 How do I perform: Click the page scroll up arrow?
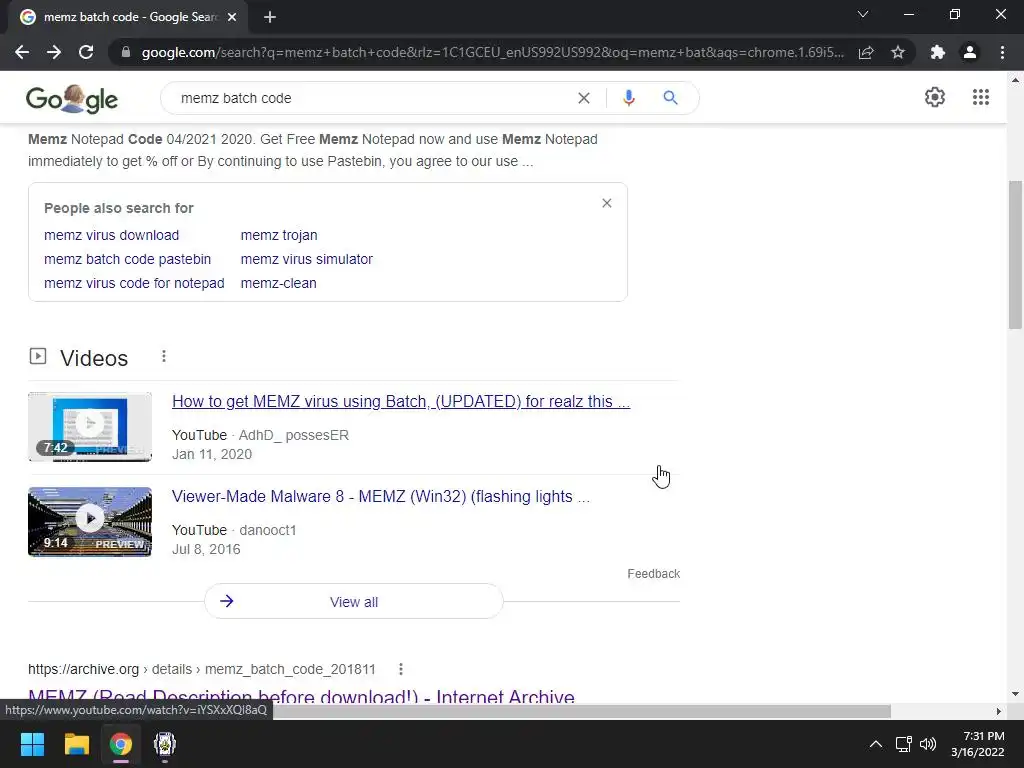tap(1015, 80)
